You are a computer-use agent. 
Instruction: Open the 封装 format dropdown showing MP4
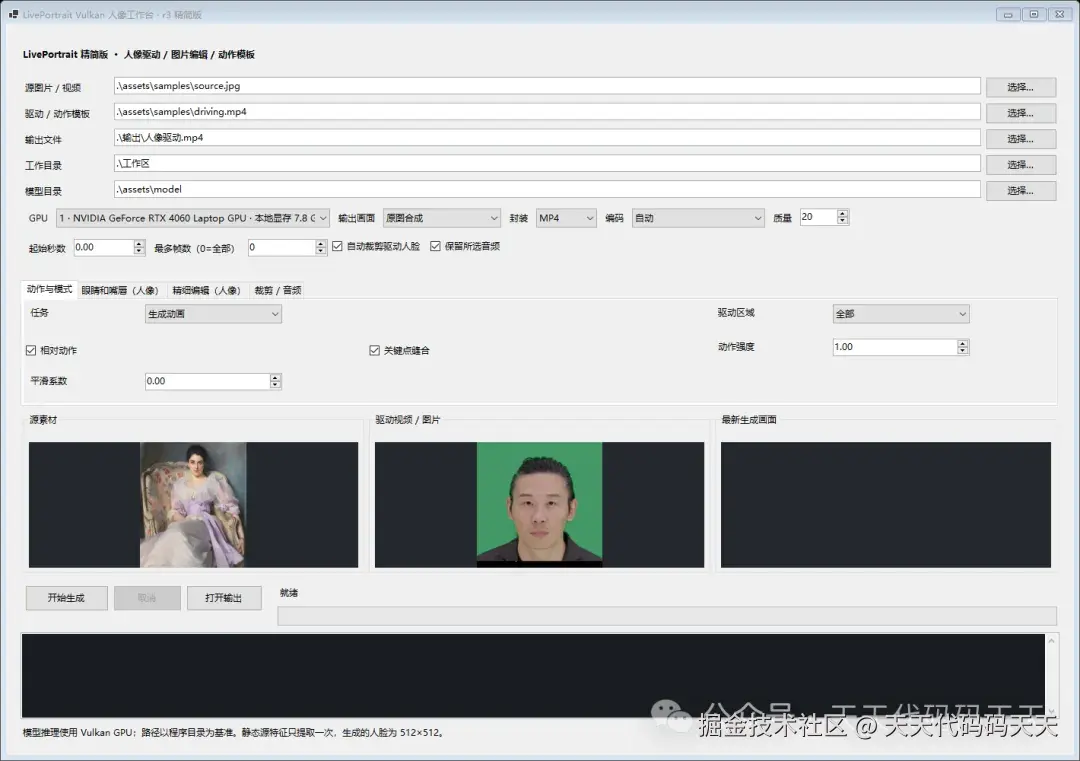coord(566,218)
